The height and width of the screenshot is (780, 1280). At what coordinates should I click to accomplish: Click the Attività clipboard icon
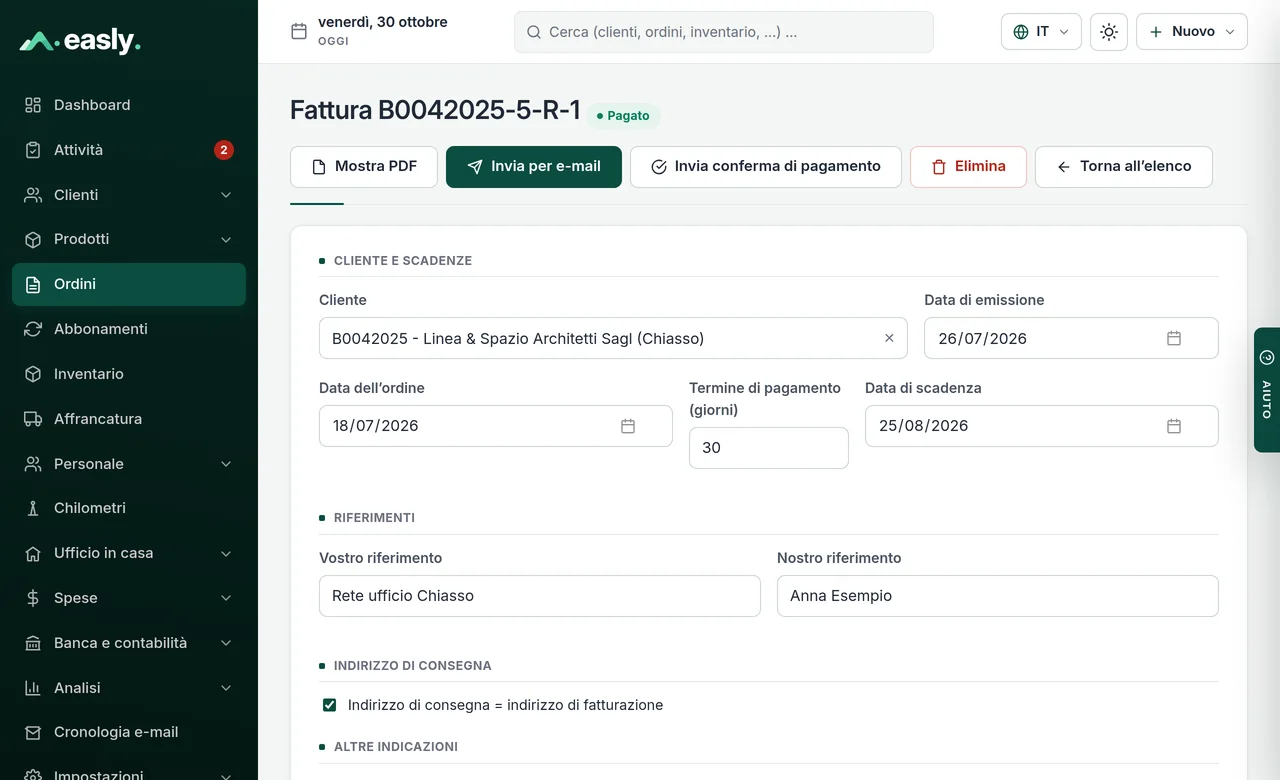pyautogui.click(x=33, y=150)
